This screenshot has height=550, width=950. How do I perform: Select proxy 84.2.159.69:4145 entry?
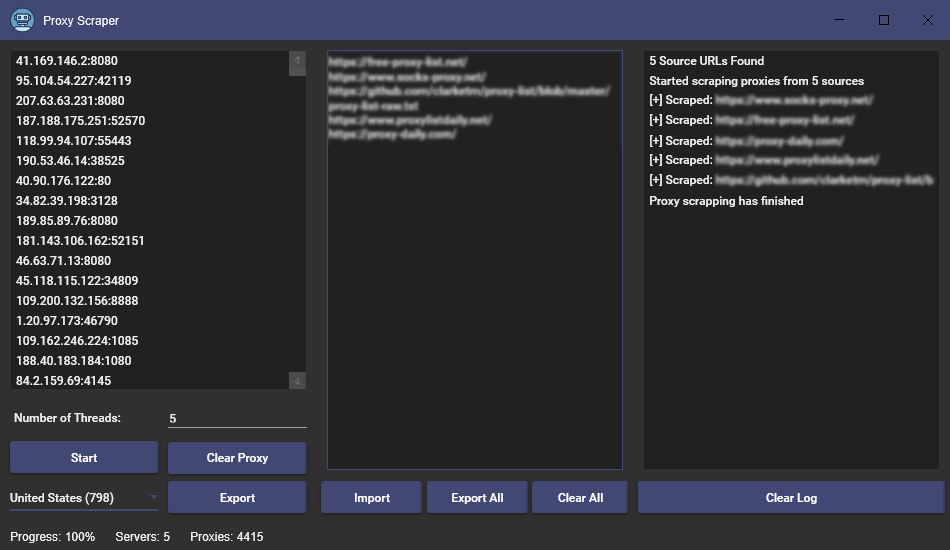coord(64,381)
